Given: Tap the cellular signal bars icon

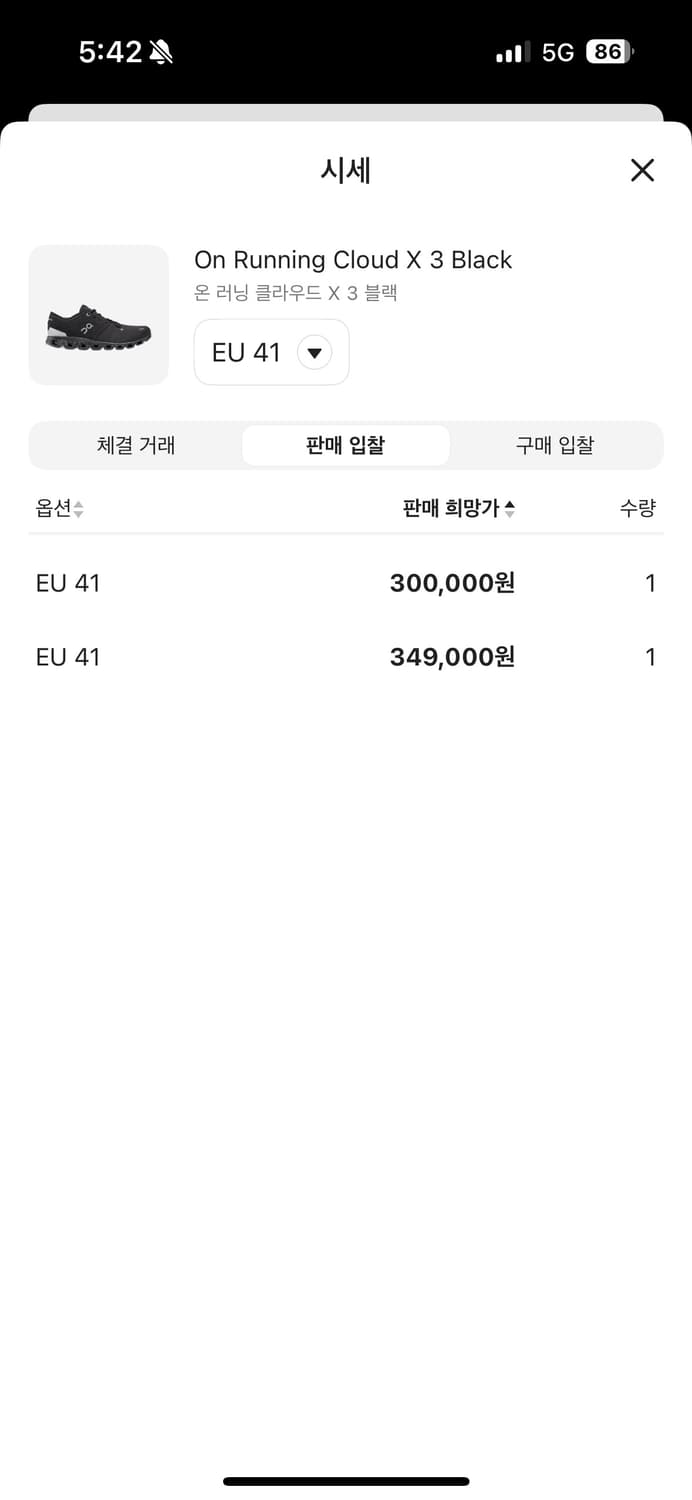Looking at the screenshot, I should pos(513,53).
